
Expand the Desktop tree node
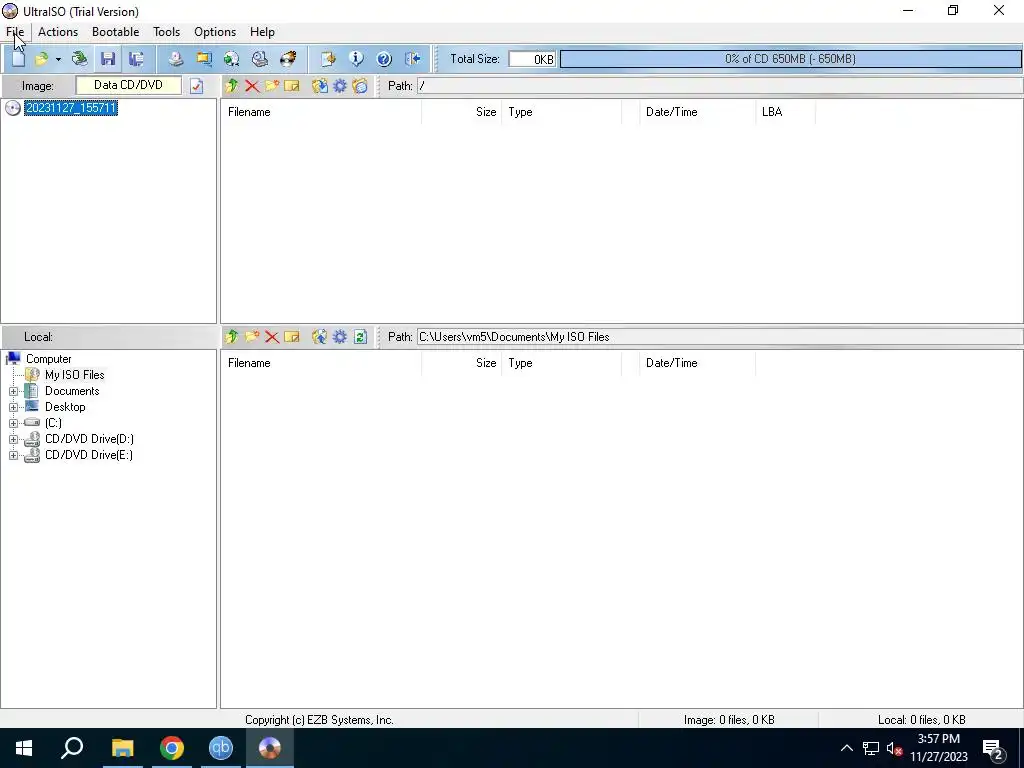[13, 408]
